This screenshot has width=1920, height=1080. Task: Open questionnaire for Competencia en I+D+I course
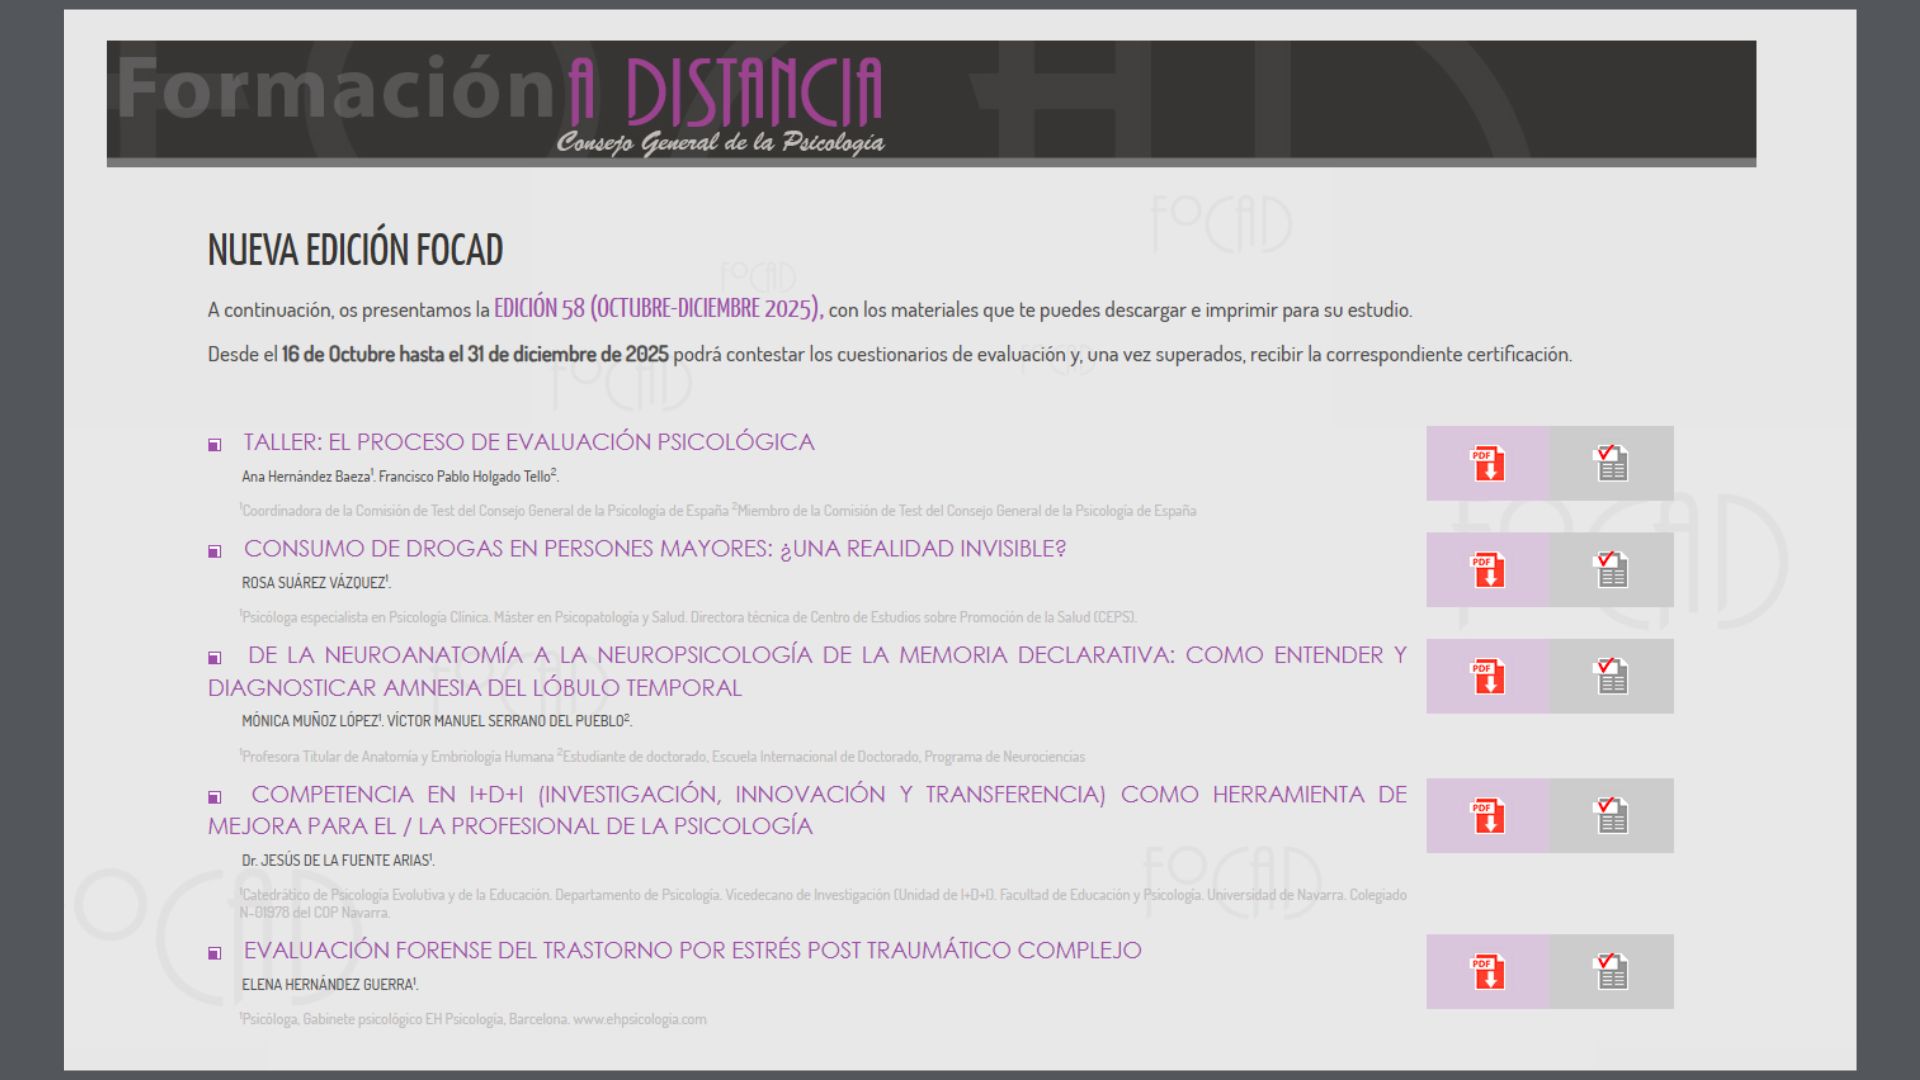point(1611,816)
